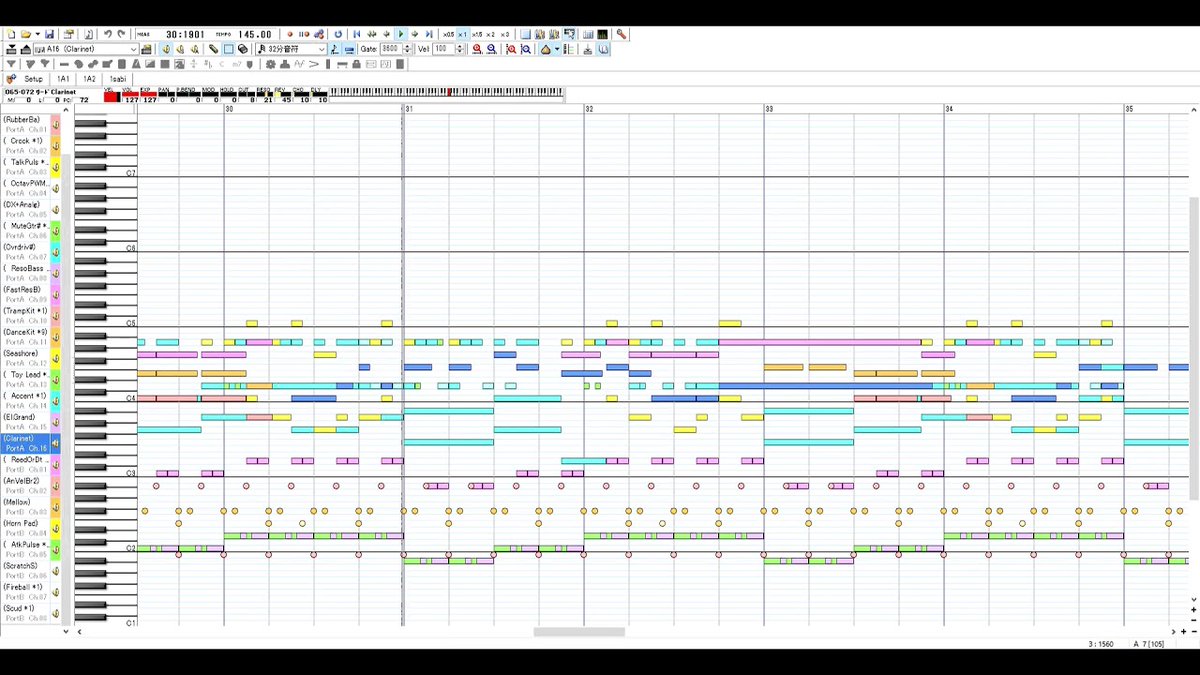Image resolution: width=1200 pixels, height=675 pixels.
Task: Click the wrench settings icon
Action: click(x=622, y=34)
